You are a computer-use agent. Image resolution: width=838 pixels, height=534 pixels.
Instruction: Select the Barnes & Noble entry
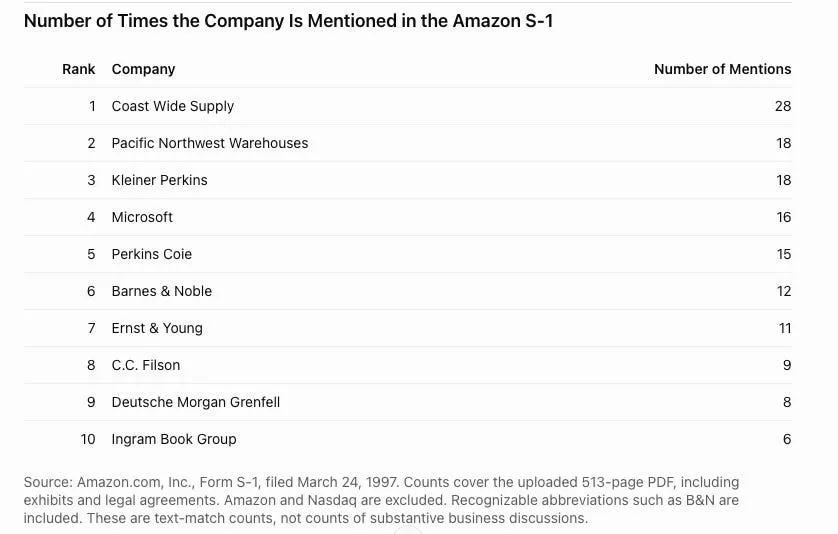click(x=161, y=291)
